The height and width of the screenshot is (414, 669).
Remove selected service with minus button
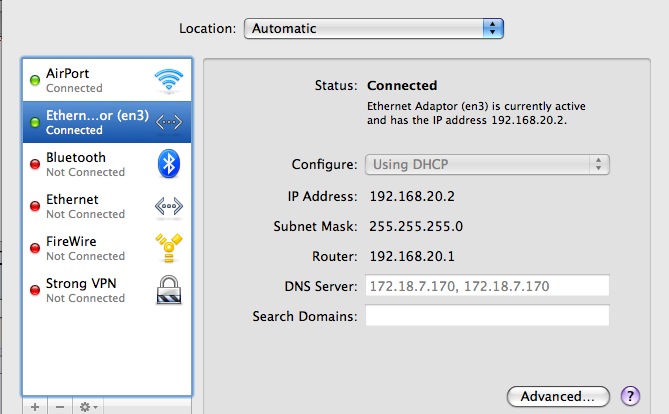click(x=60, y=407)
